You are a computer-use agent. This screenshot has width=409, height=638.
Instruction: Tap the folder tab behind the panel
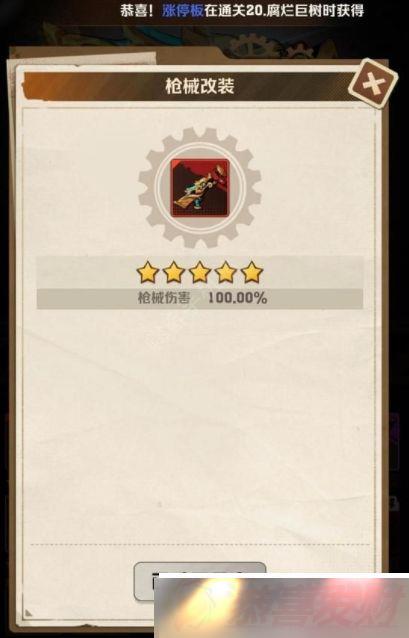coord(81,57)
